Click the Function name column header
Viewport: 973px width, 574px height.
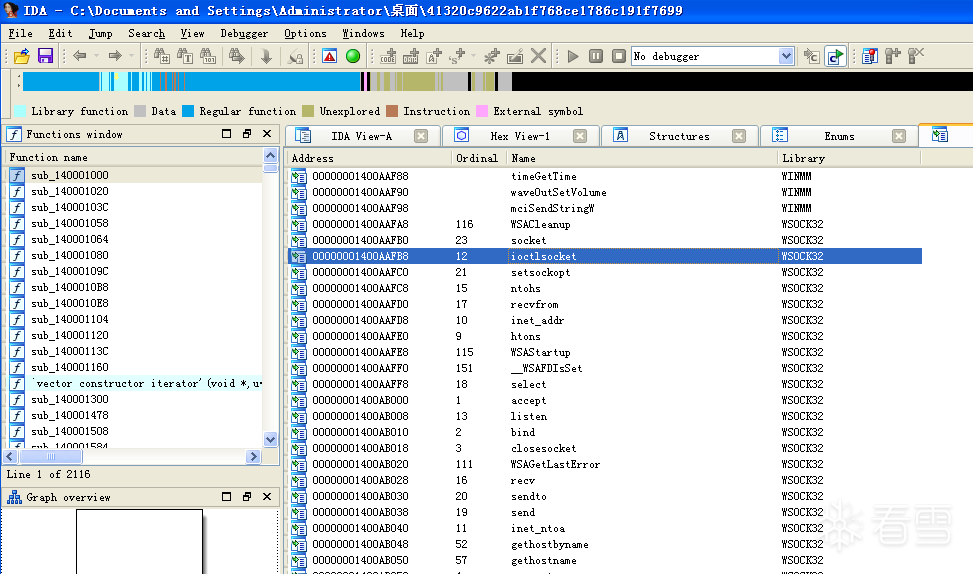pyautogui.click(x=134, y=158)
